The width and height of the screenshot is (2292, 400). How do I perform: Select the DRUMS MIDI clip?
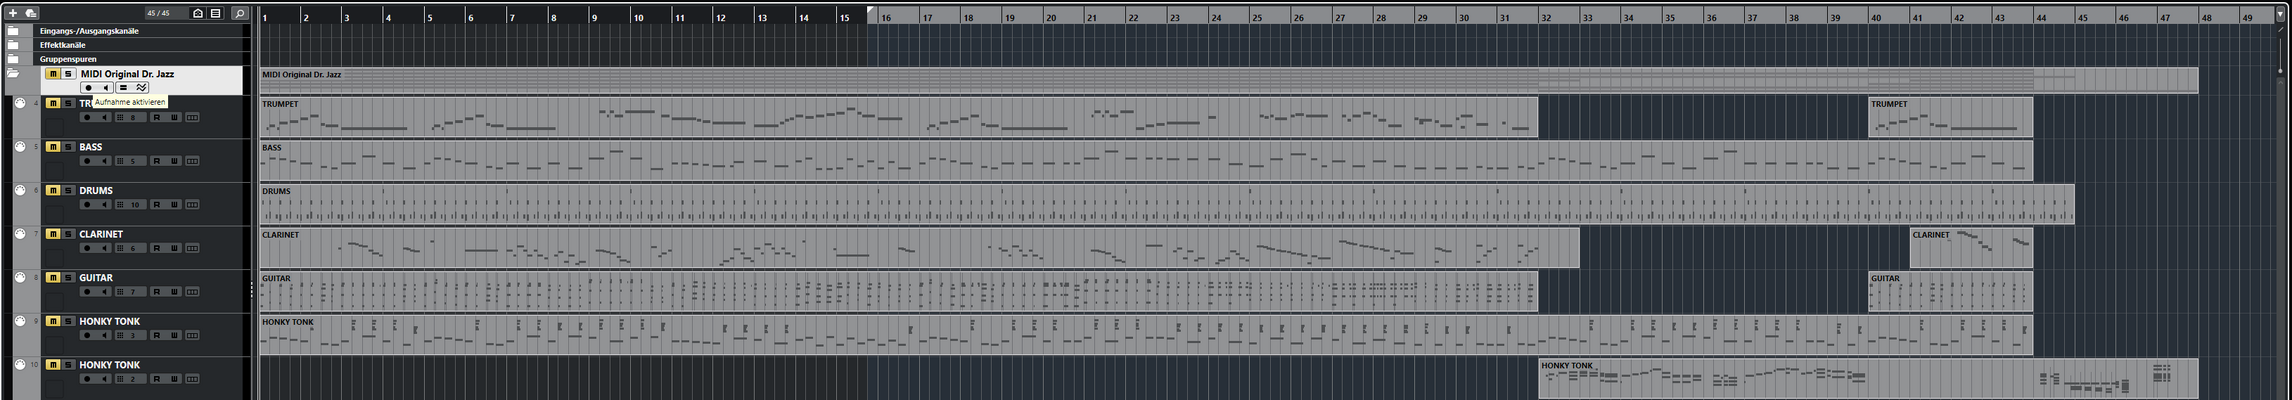point(1167,204)
